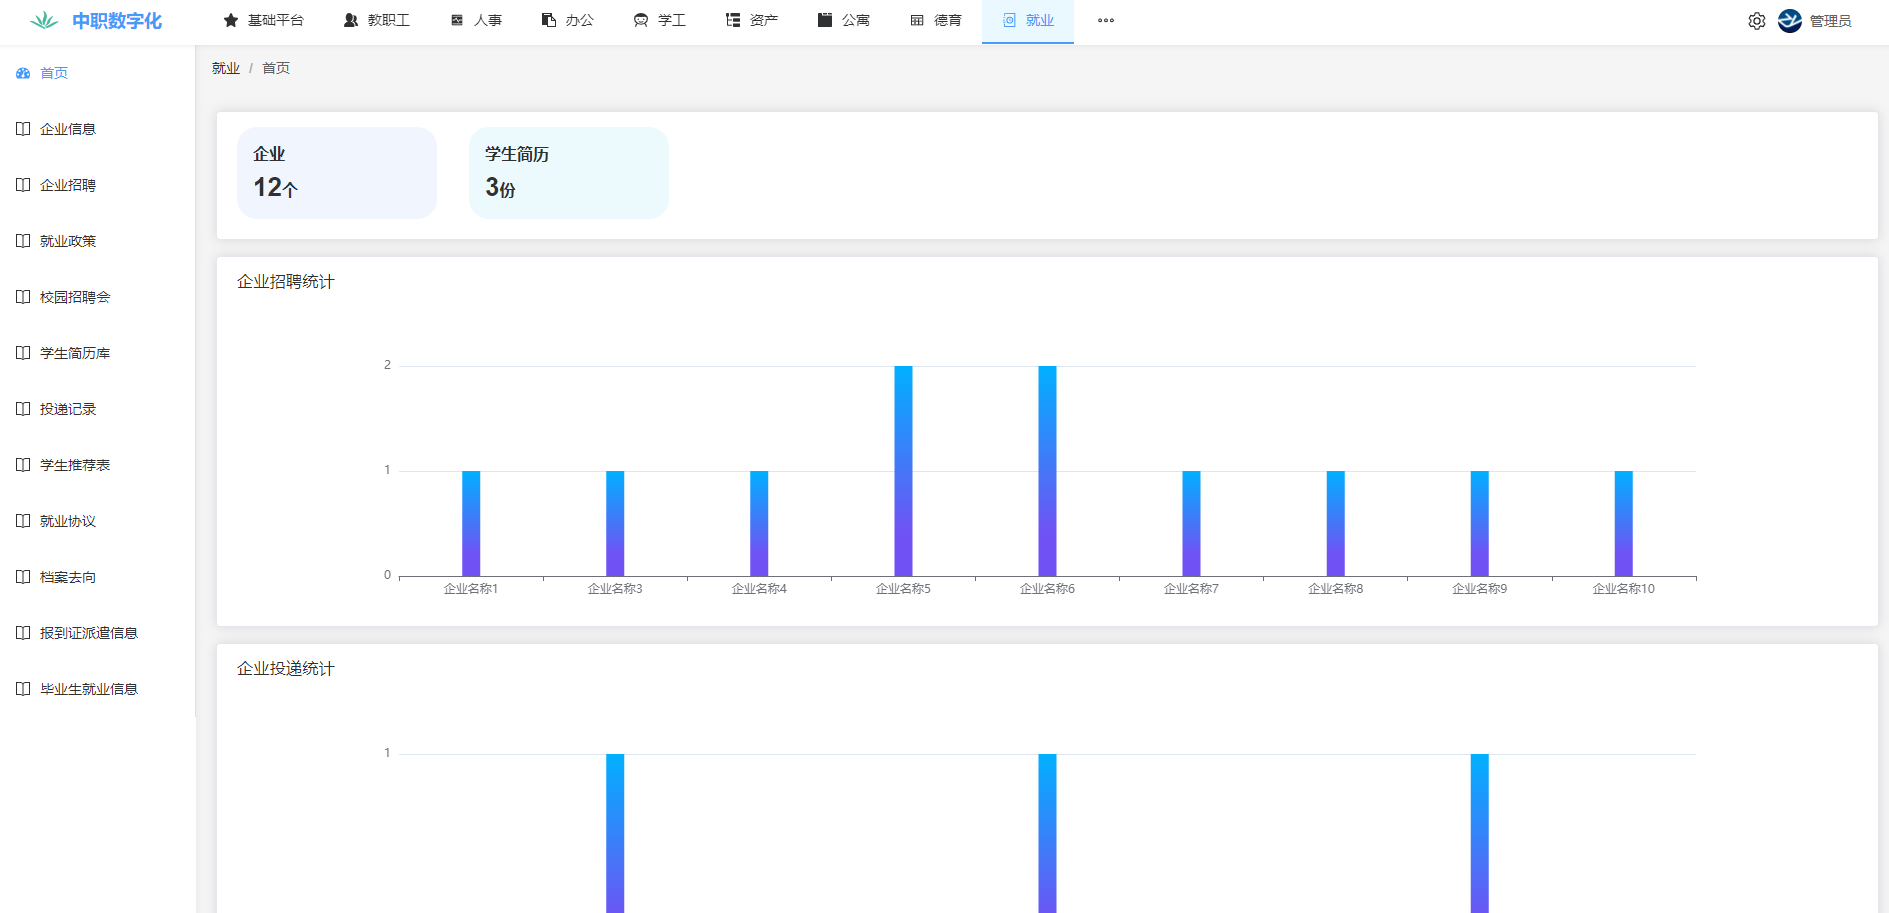Click the 中职数字化 lotus logo
Image resolution: width=1889 pixels, height=913 pixels.
pyautogui.click(x=44, y=21)
